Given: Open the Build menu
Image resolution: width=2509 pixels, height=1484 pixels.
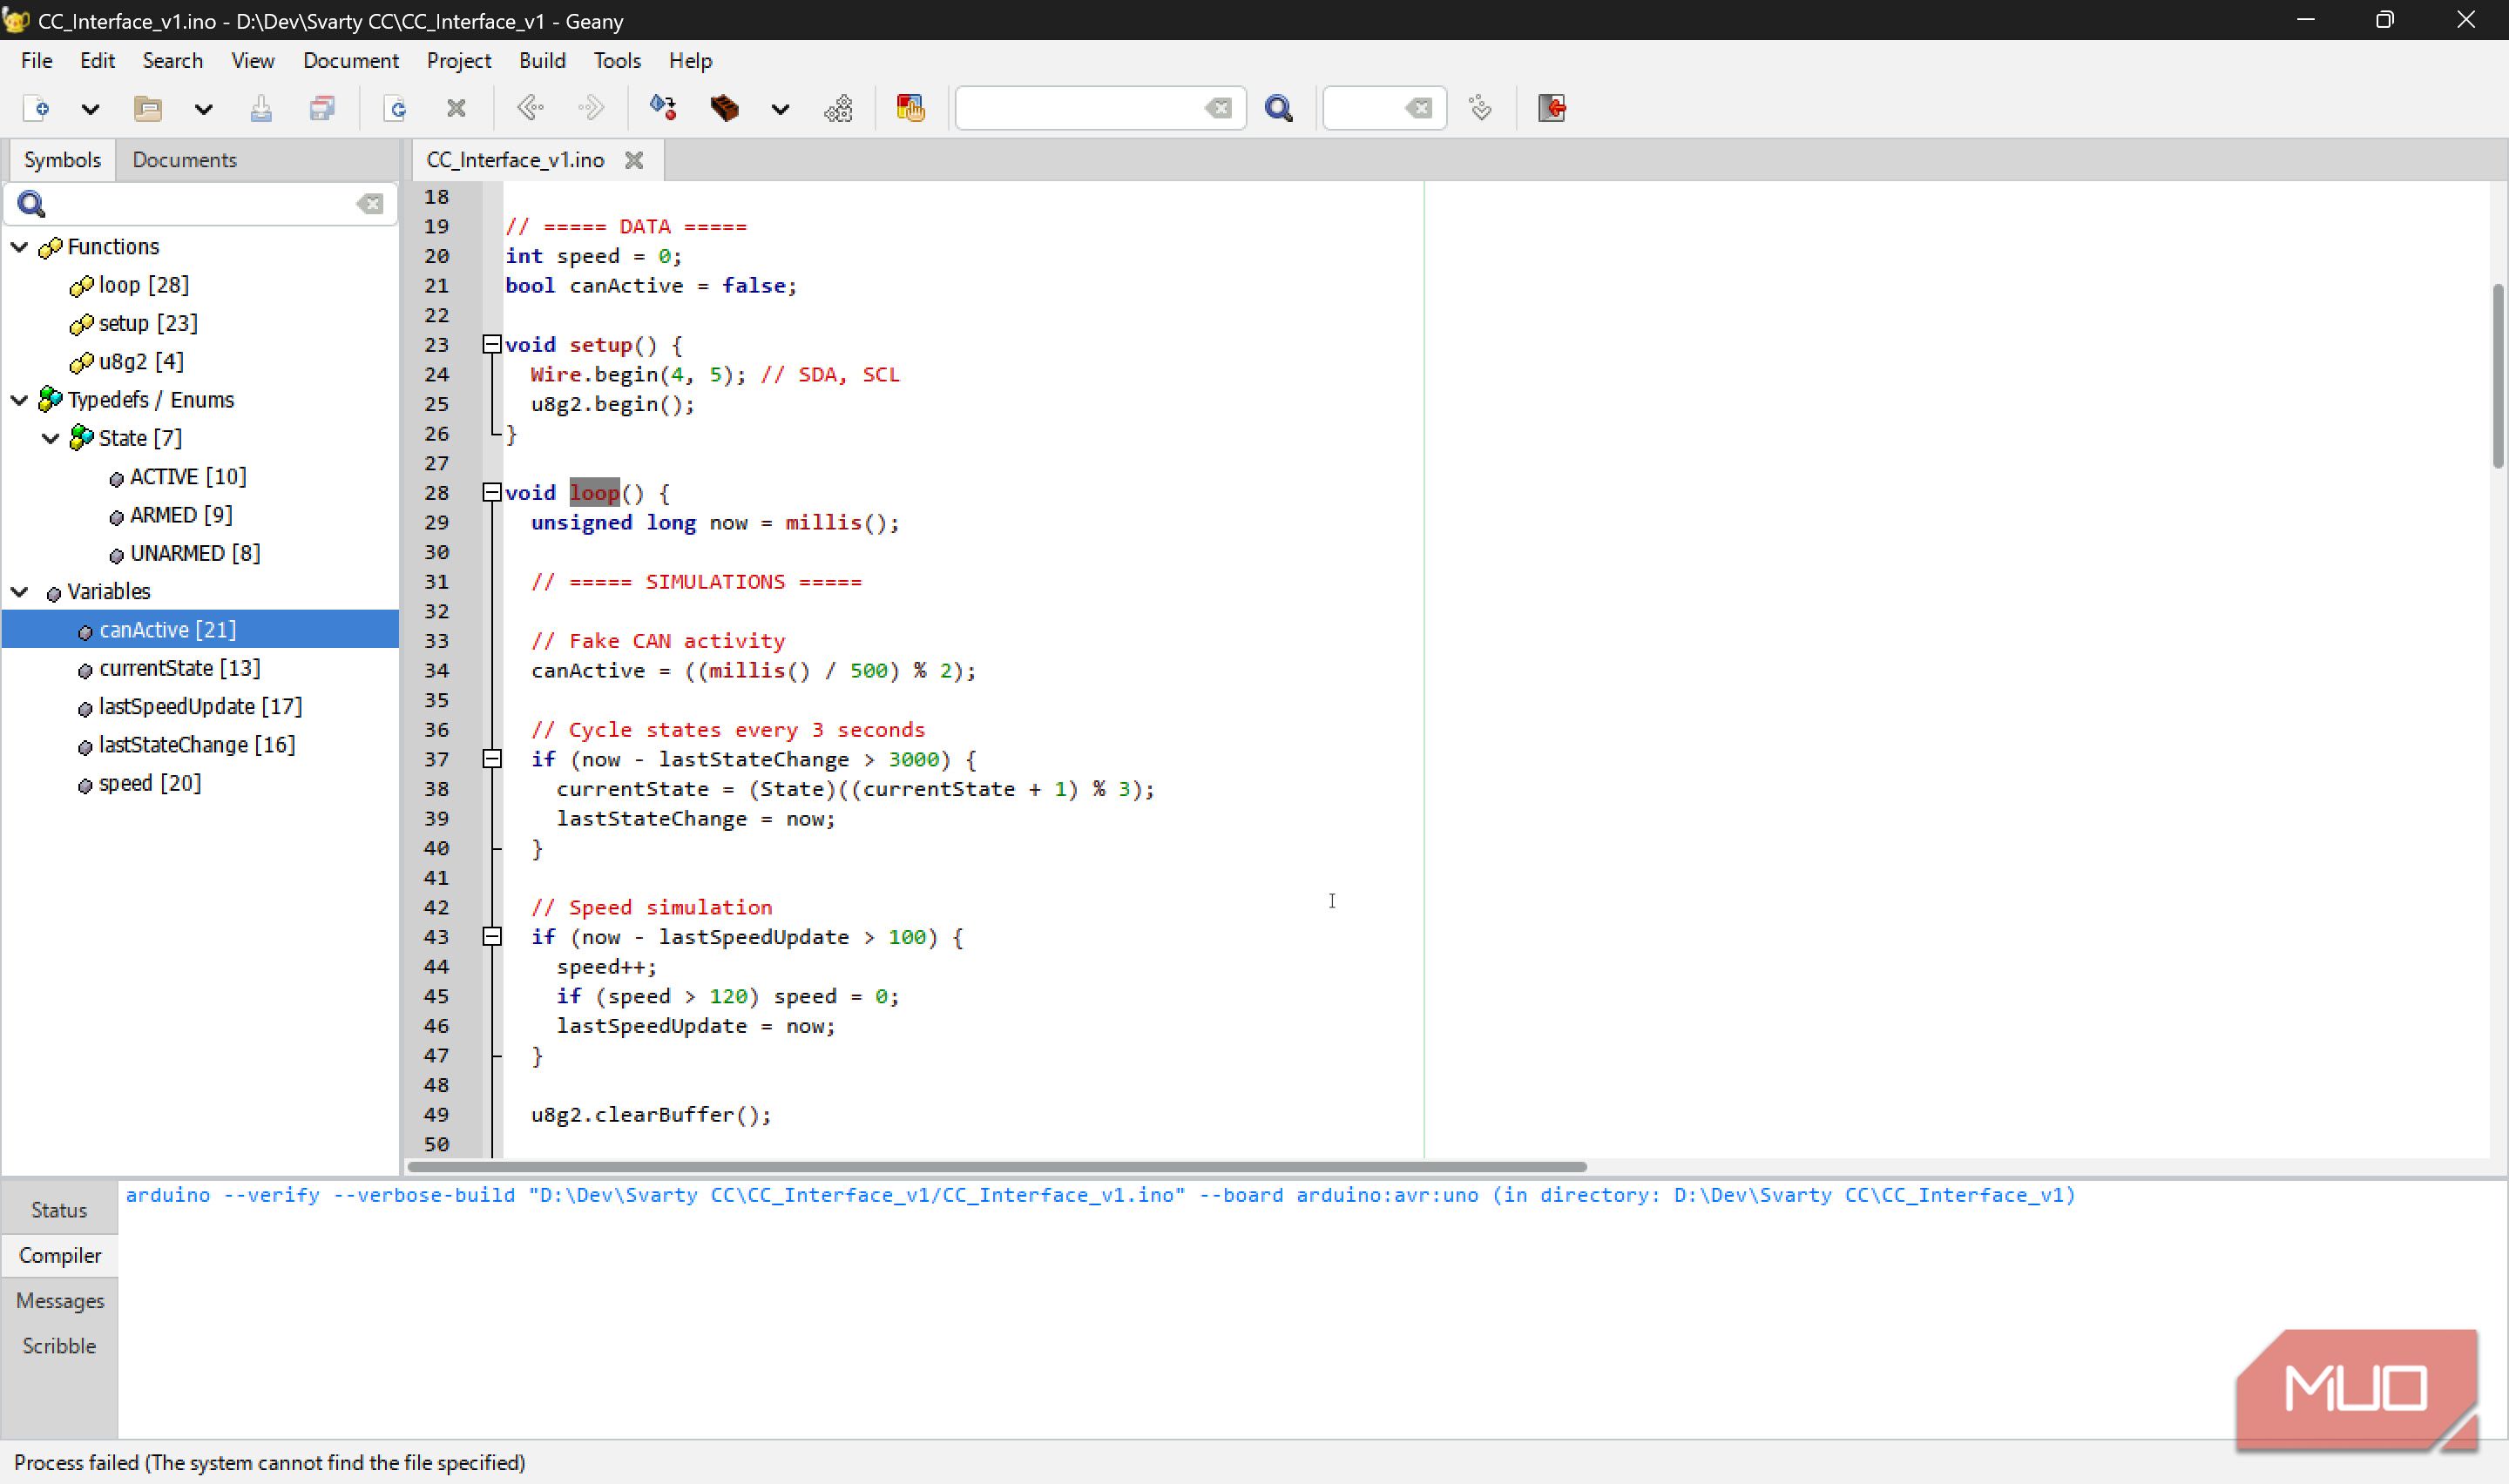Looking at the screenshot, I should click(542, 61).
